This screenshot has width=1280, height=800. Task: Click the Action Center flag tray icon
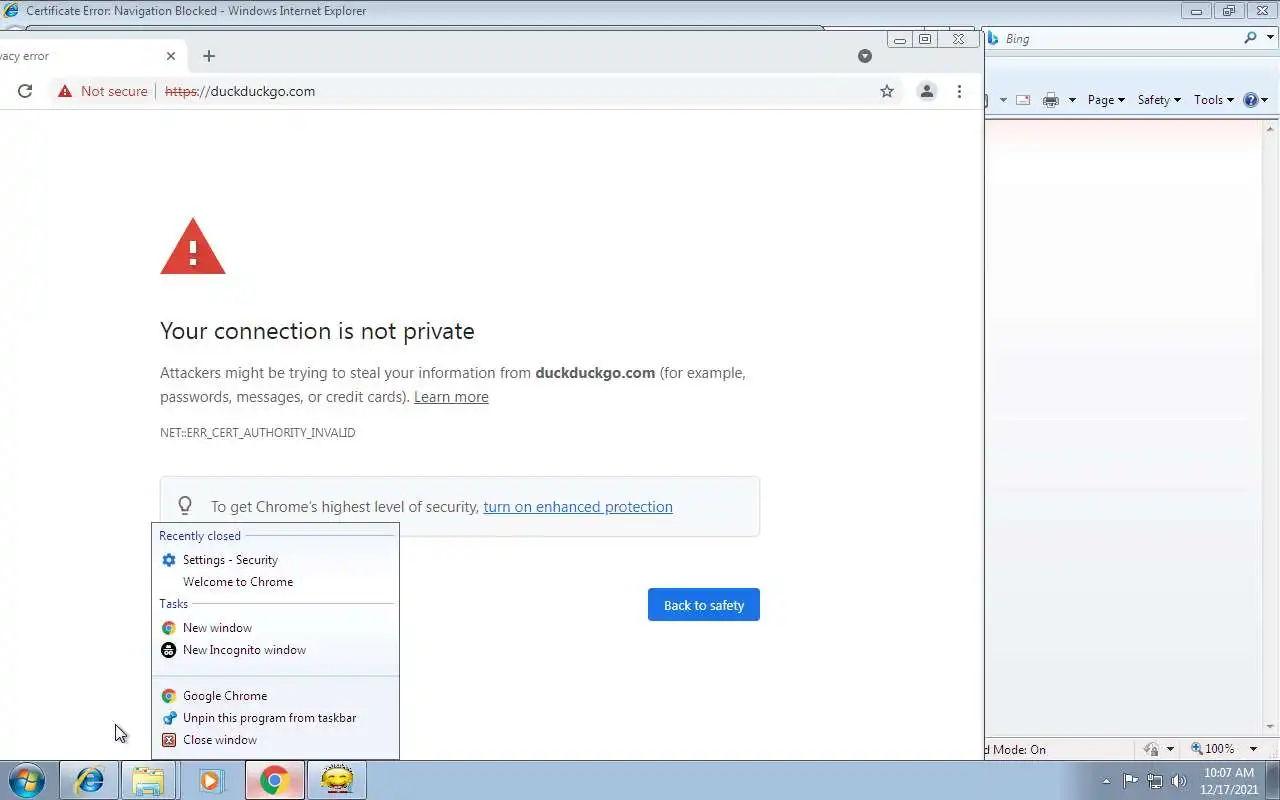pos(1131,781)
